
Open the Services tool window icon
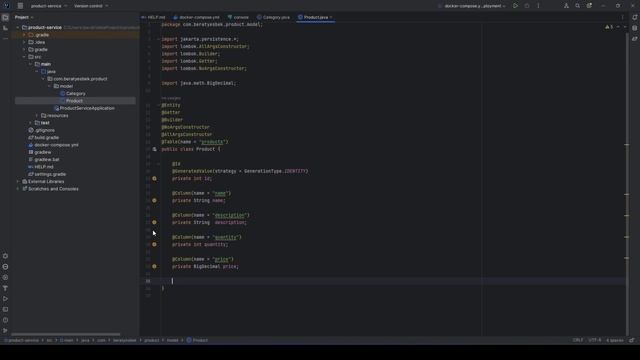coord(5,278)
